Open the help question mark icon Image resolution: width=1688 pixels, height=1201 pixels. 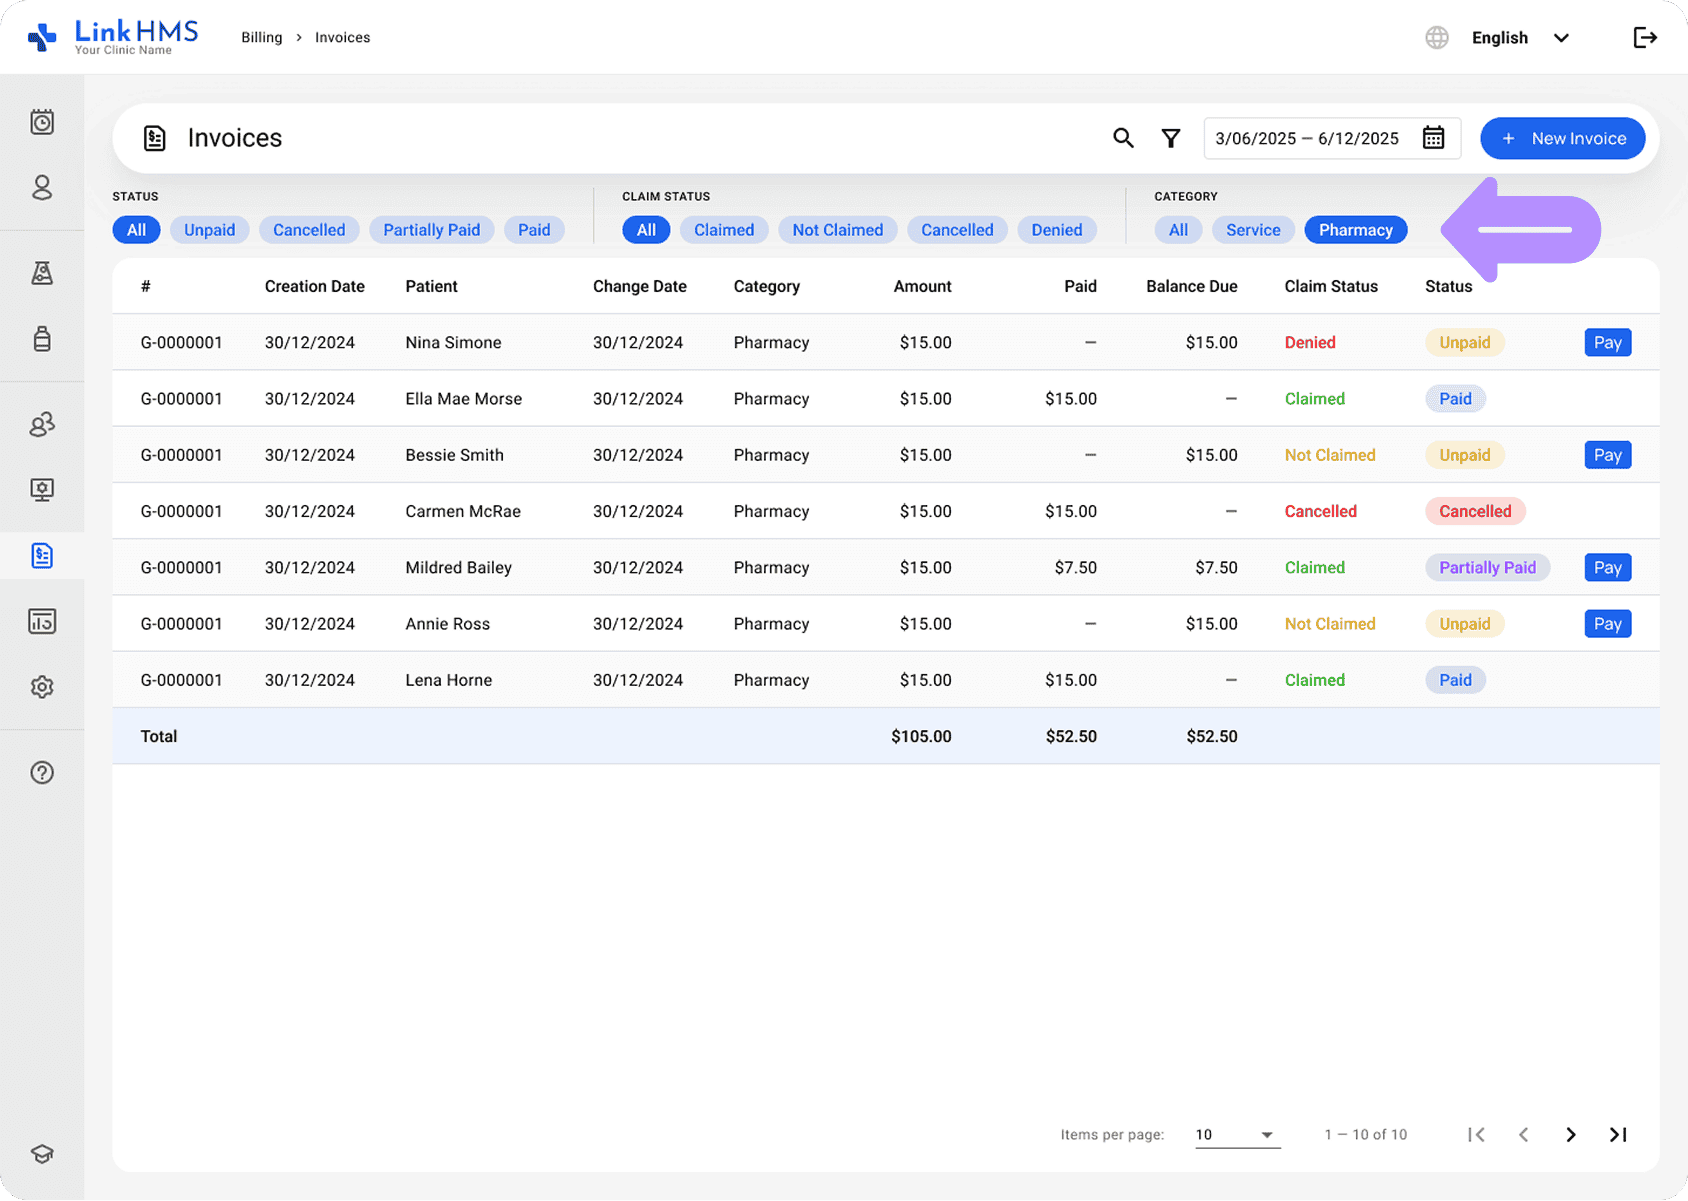(42, 772)
